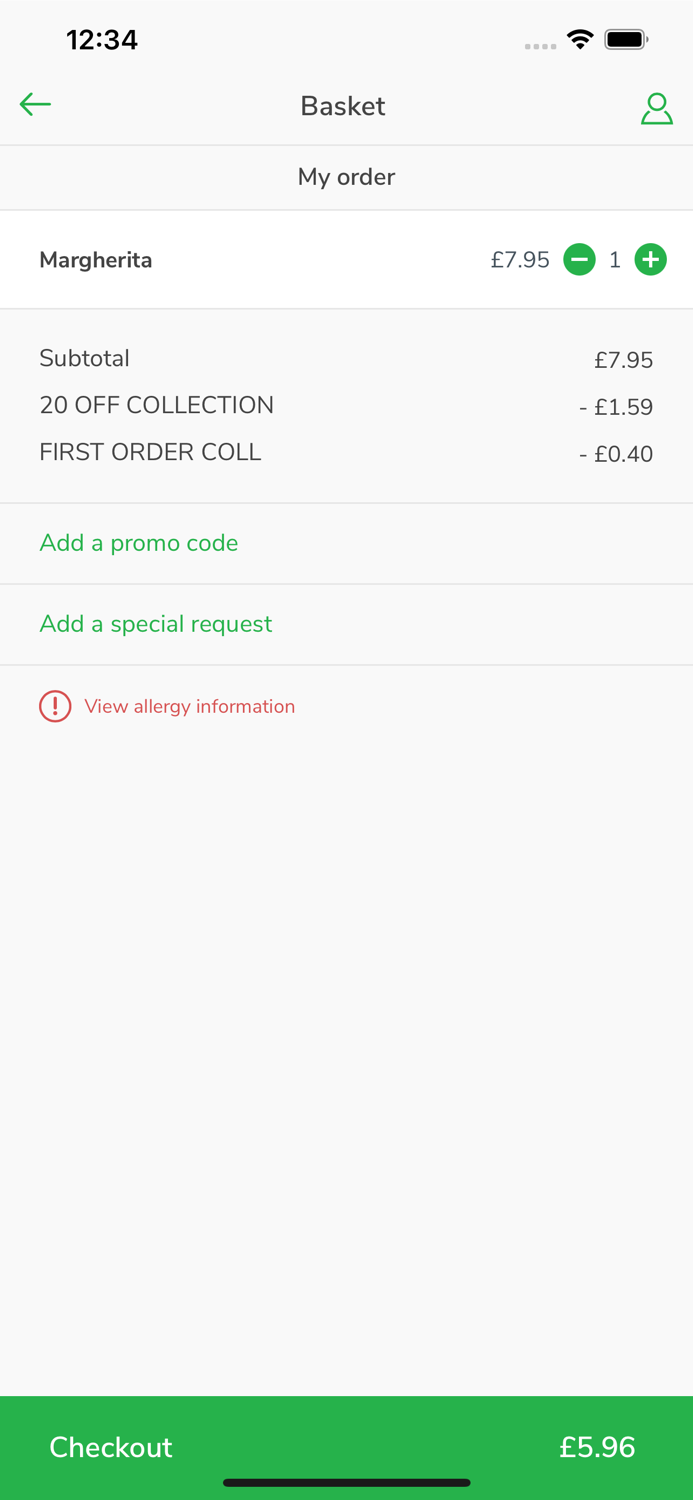693x1500 pixels.
Task: Select the Margherita item name
Action: (x=96, y=260)
